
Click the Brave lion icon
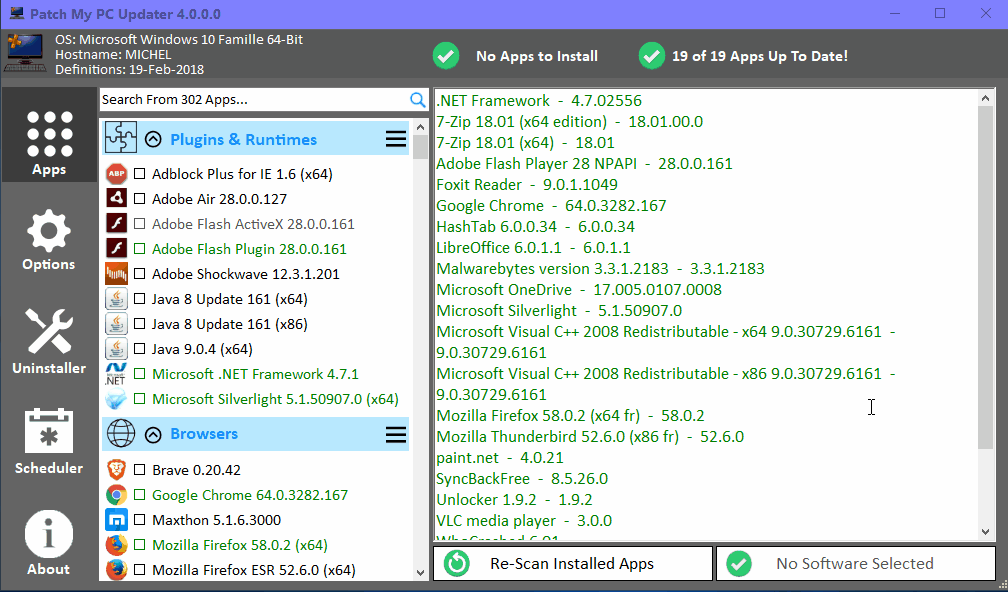coord(116,470)
